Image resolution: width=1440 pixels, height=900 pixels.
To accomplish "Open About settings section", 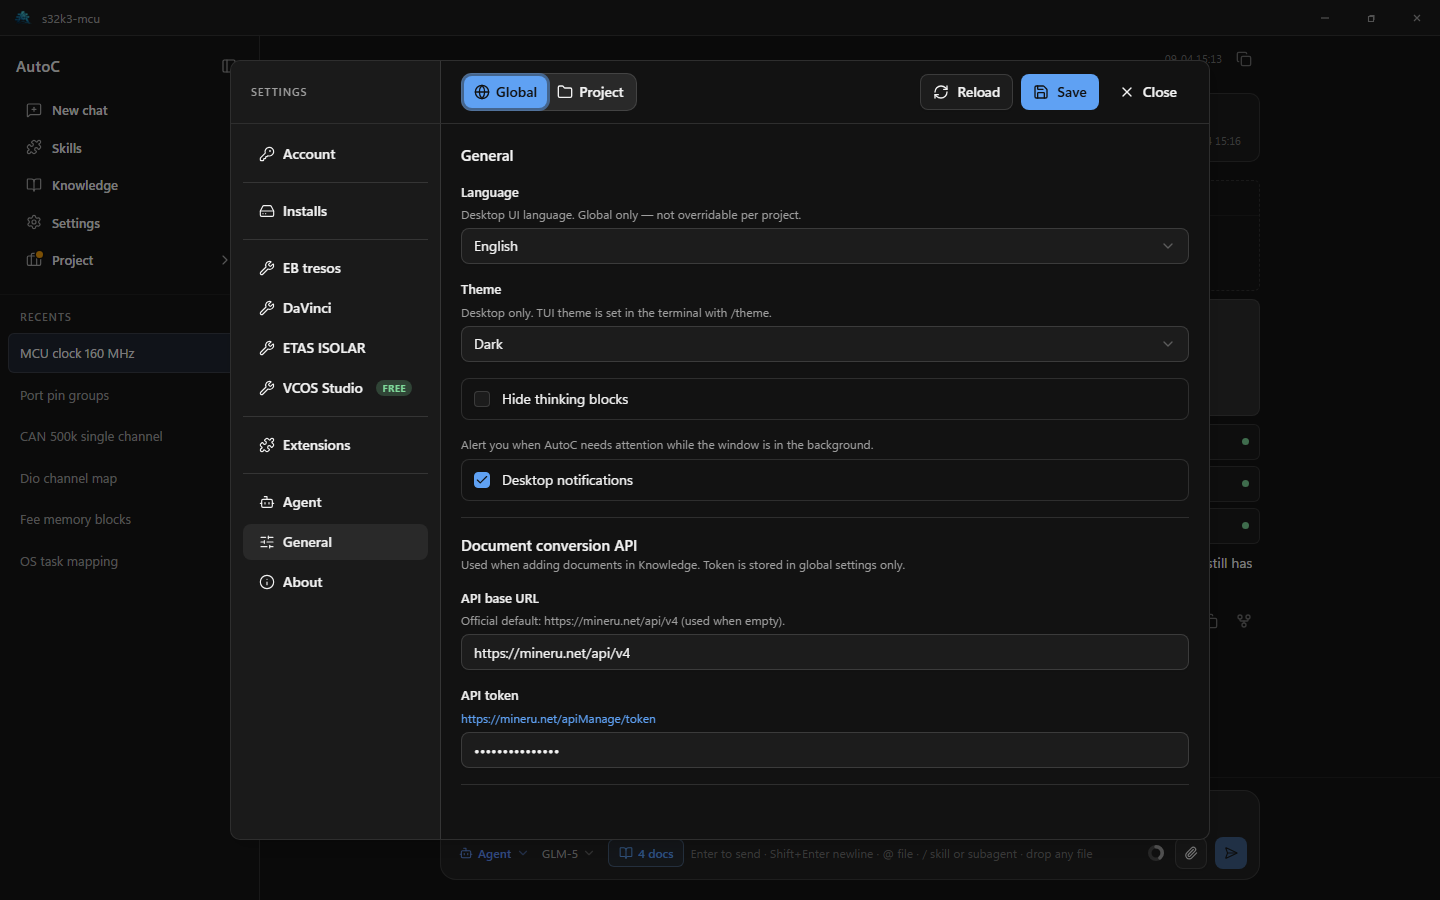I will click(x=335, y=582).
